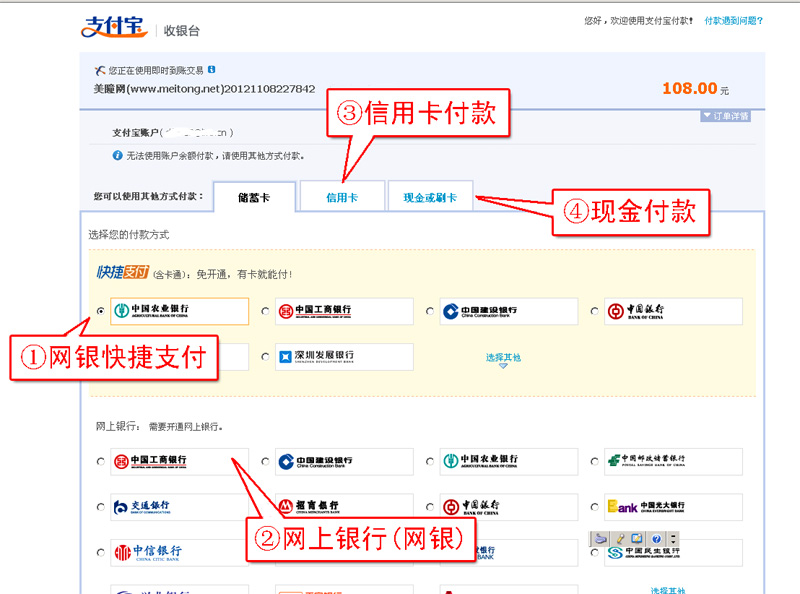Click the 快捷支付 logo
Image resolution: width=800 pixels, height=594 pixels.
tap(123, 273)
